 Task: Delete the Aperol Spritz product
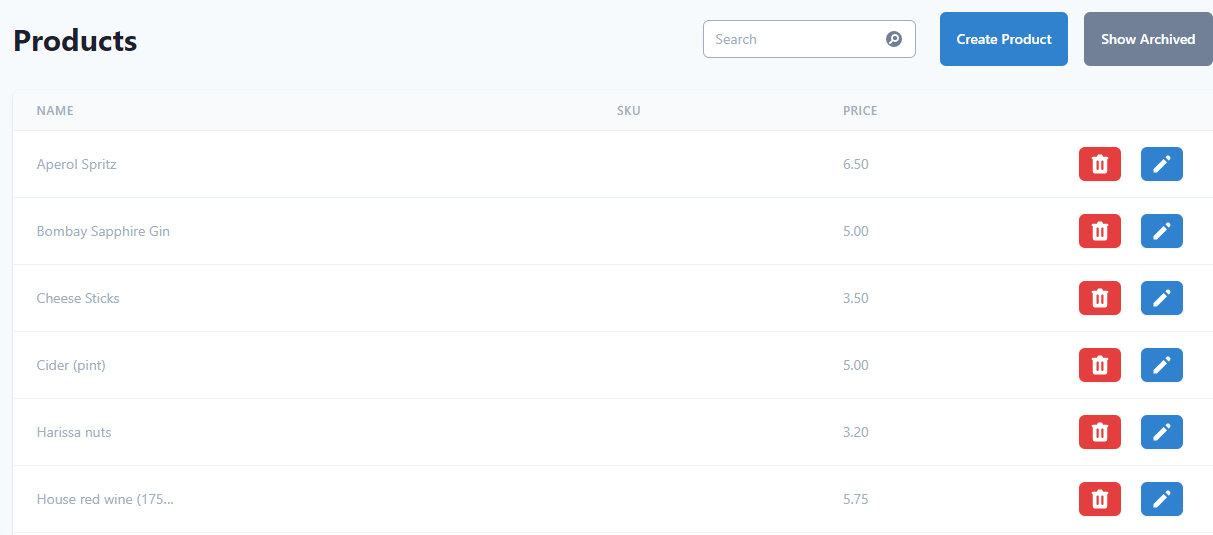(1099, 164)
